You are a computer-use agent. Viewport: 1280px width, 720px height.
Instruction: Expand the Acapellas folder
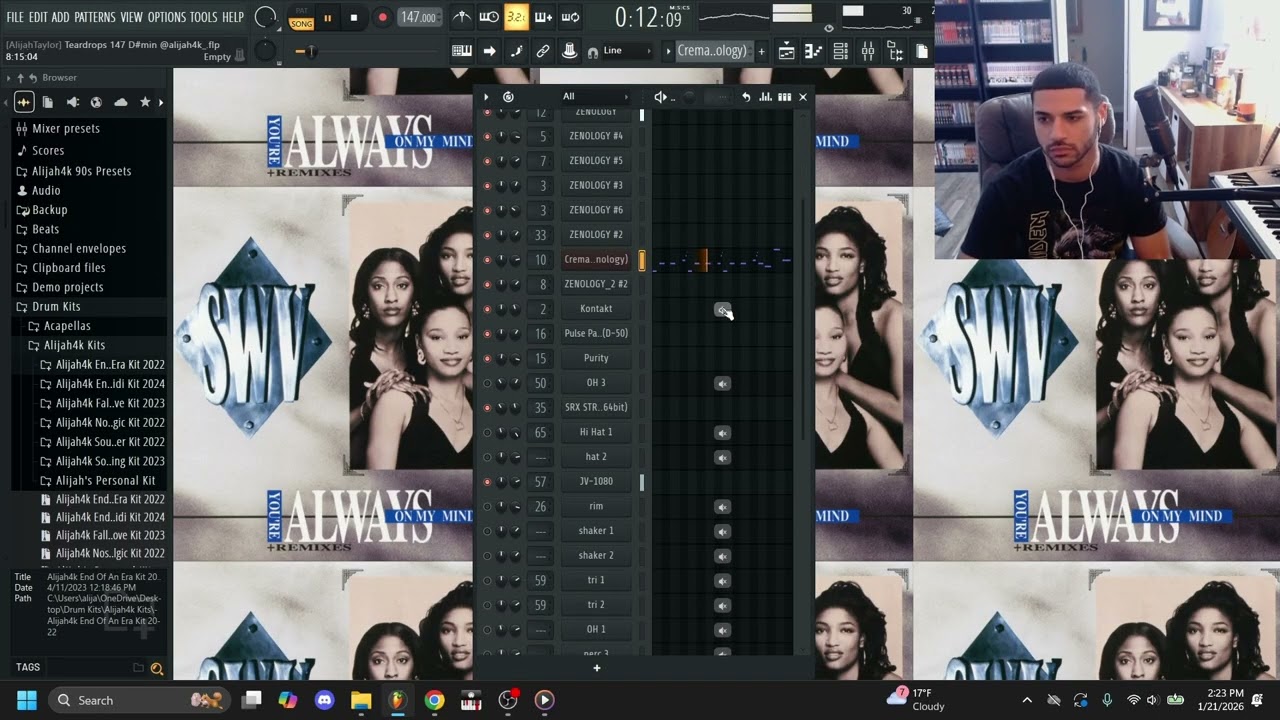click(x=67, y=325)
